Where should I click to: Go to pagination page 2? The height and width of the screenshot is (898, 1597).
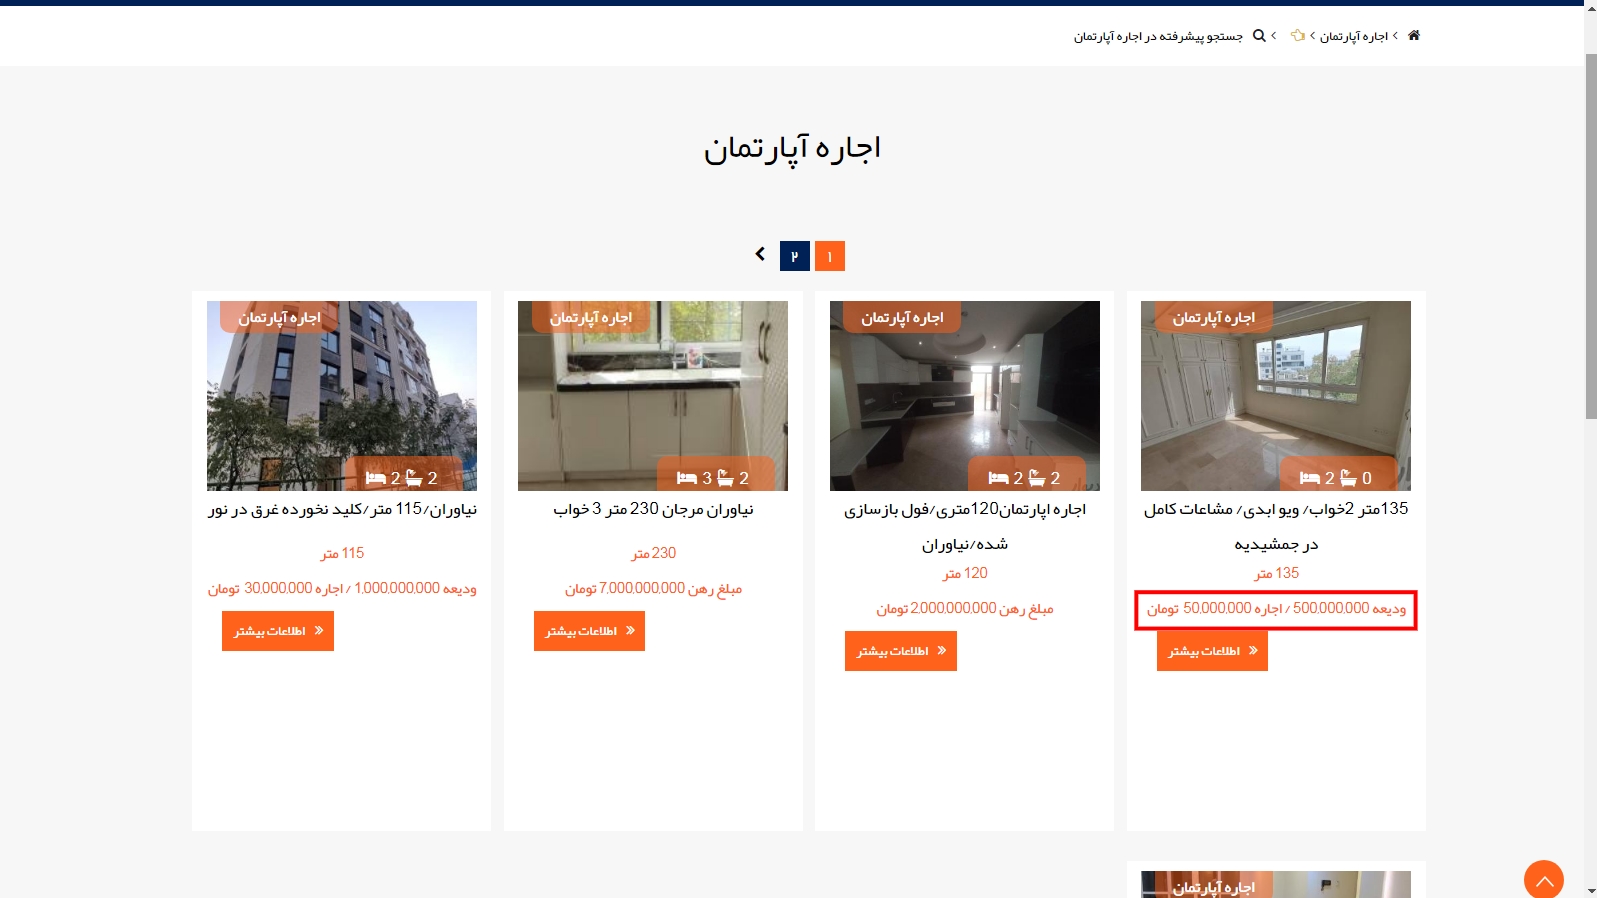[795, 256]
